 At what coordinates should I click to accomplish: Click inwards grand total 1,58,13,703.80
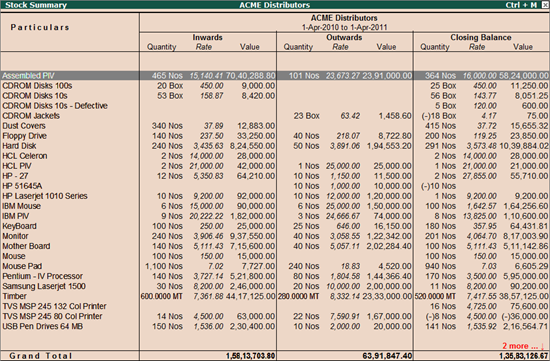(x=250, y=356)
